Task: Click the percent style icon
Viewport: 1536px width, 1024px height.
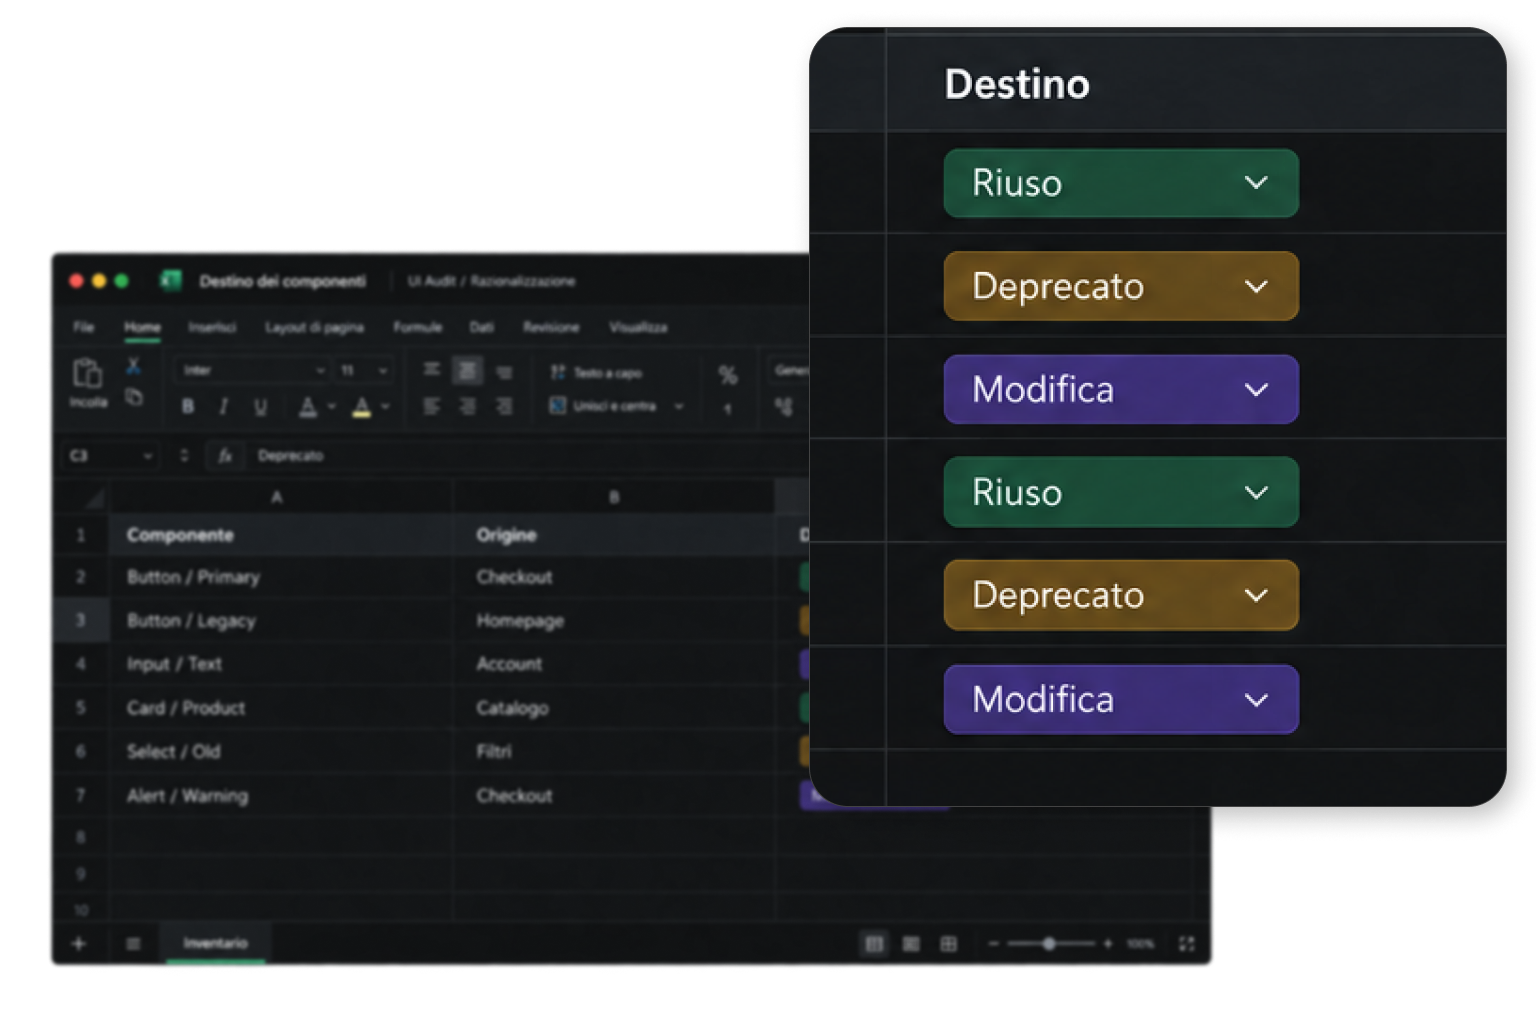Action: click(x=728, y=375)
